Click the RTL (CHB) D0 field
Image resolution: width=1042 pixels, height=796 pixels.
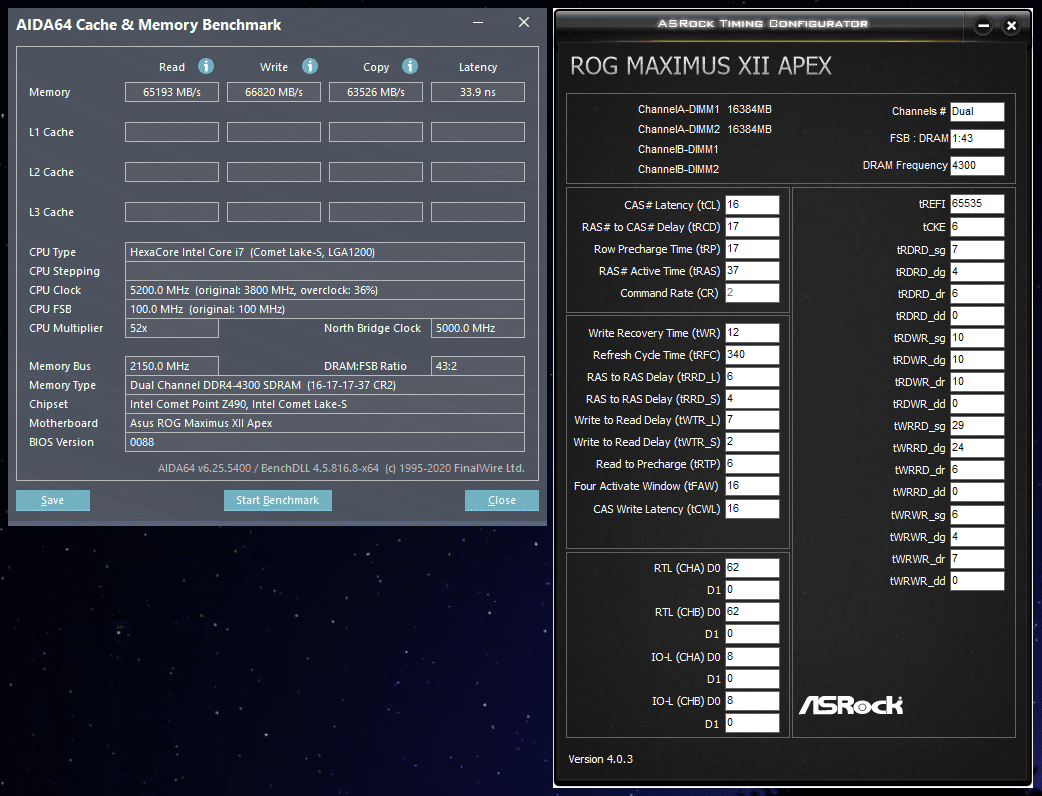point(752,611)
